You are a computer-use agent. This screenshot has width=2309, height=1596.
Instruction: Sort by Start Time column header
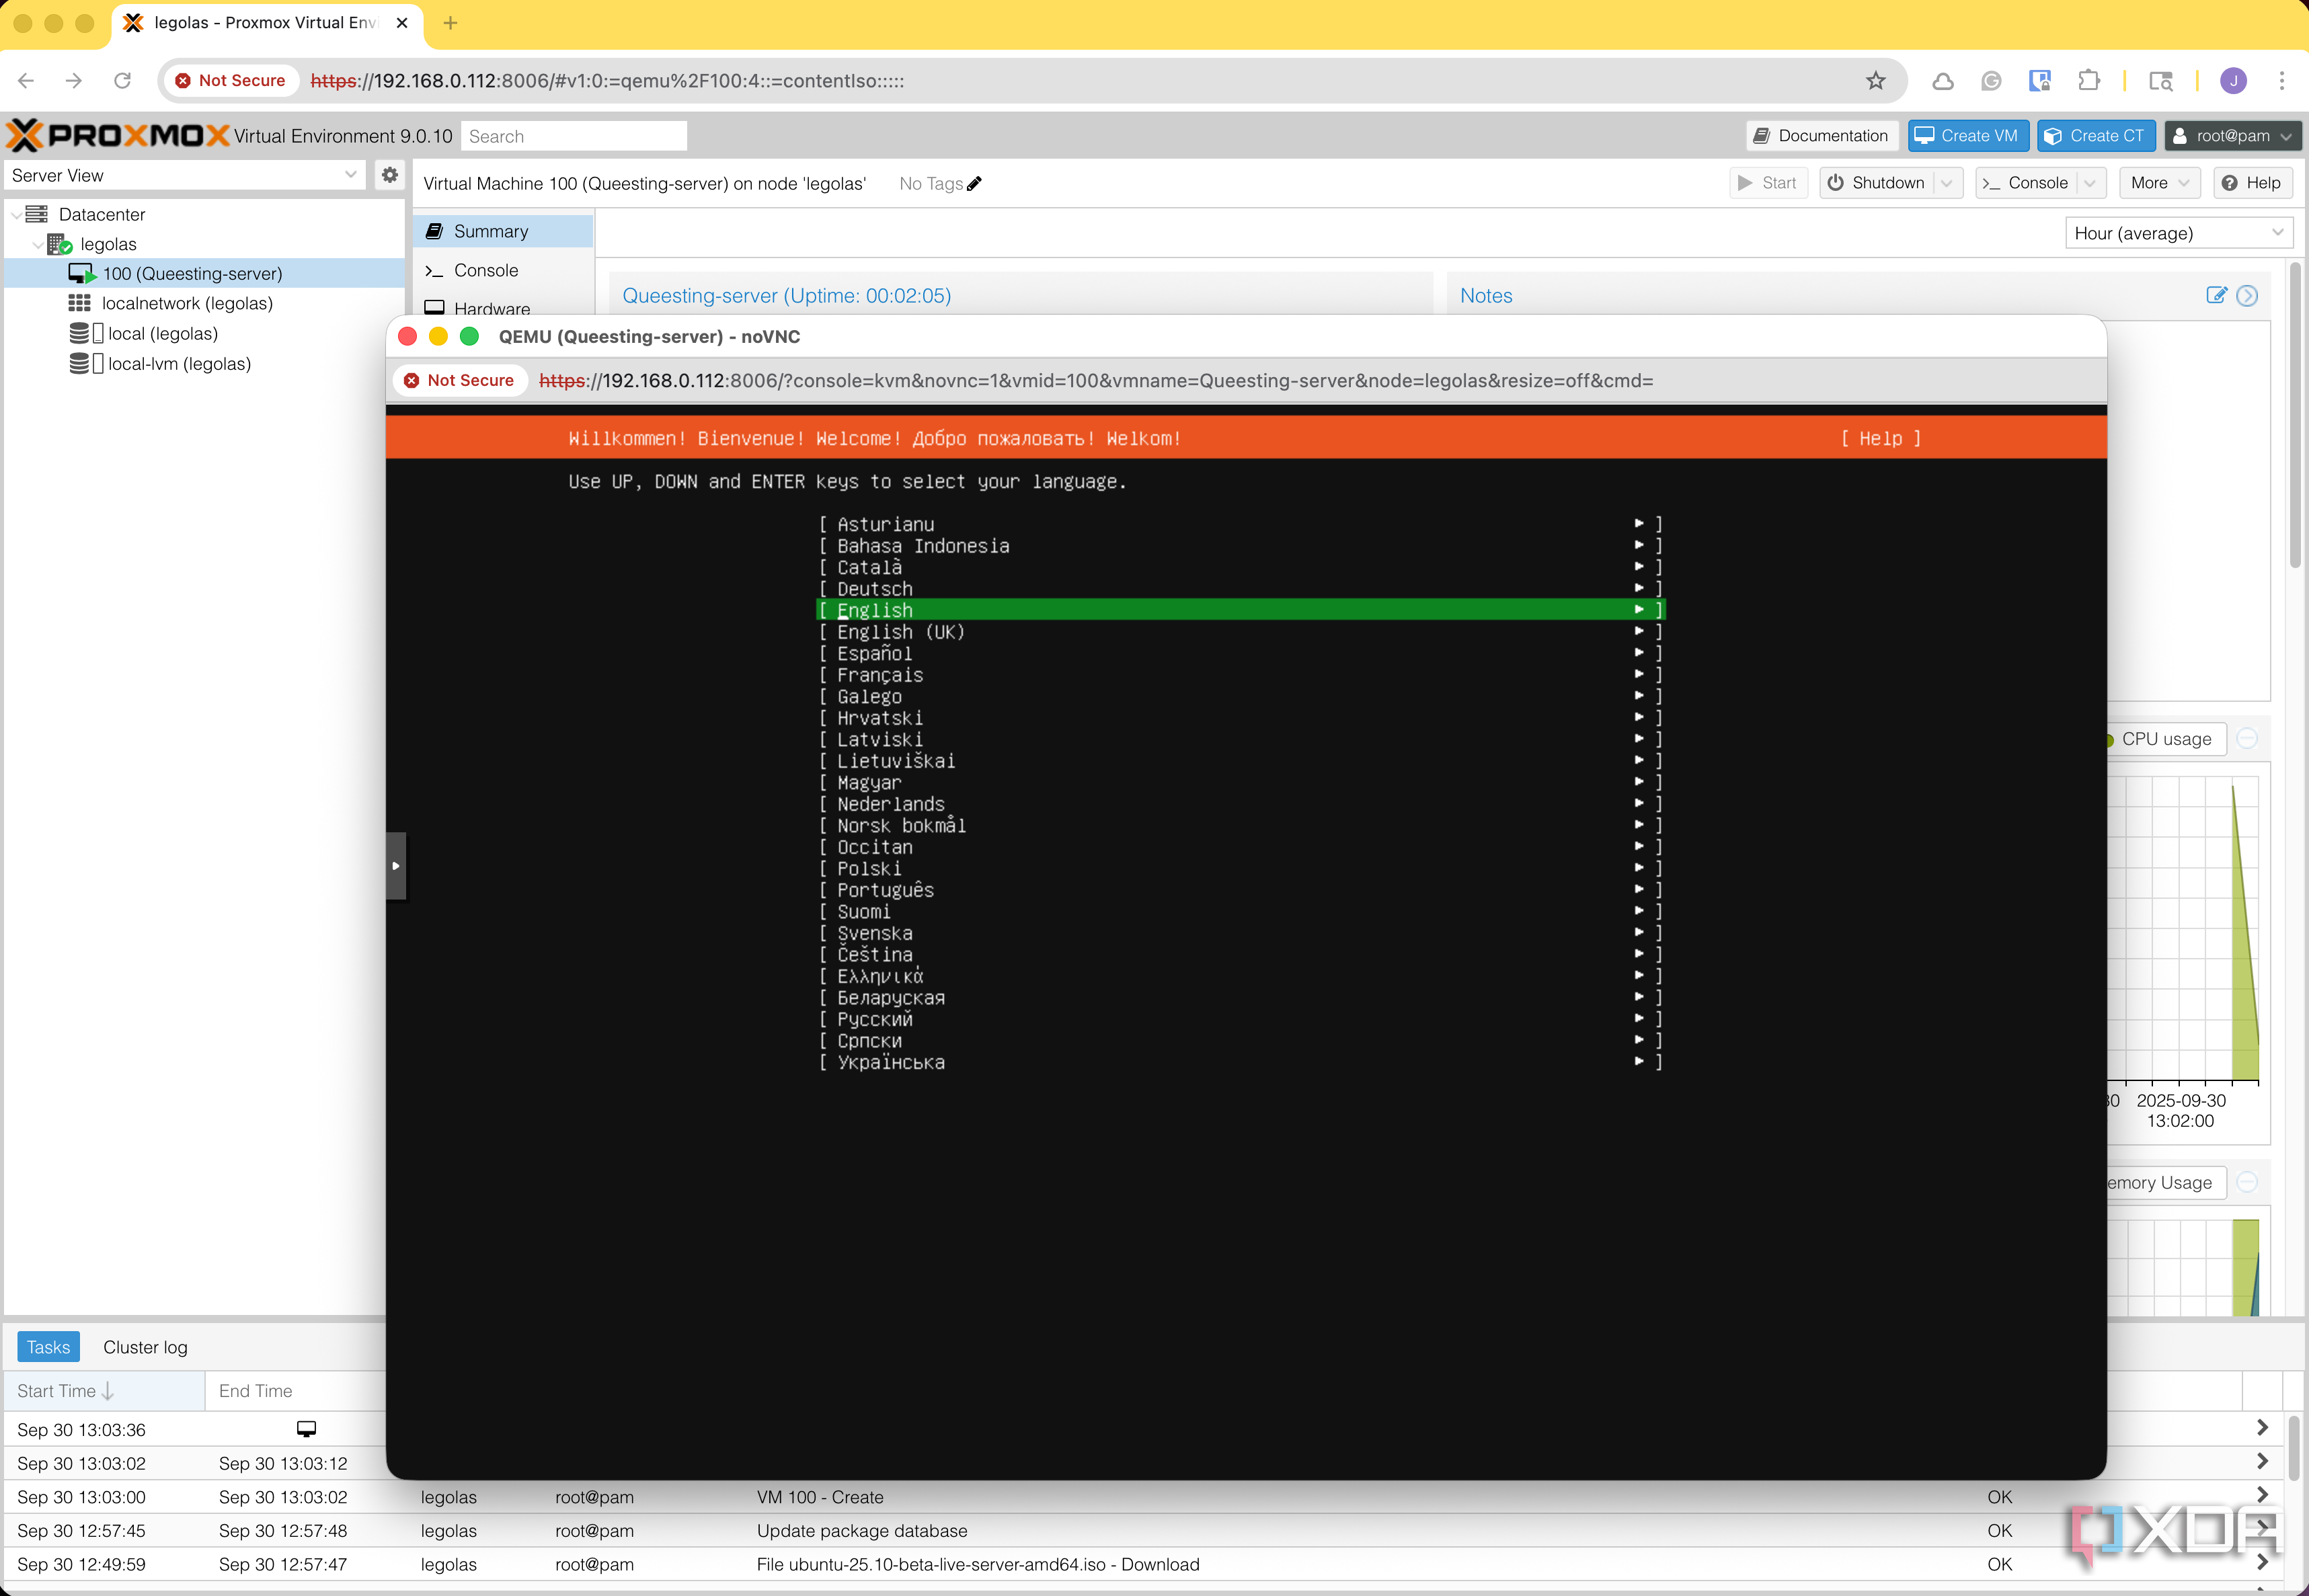tap(104, 1390)
